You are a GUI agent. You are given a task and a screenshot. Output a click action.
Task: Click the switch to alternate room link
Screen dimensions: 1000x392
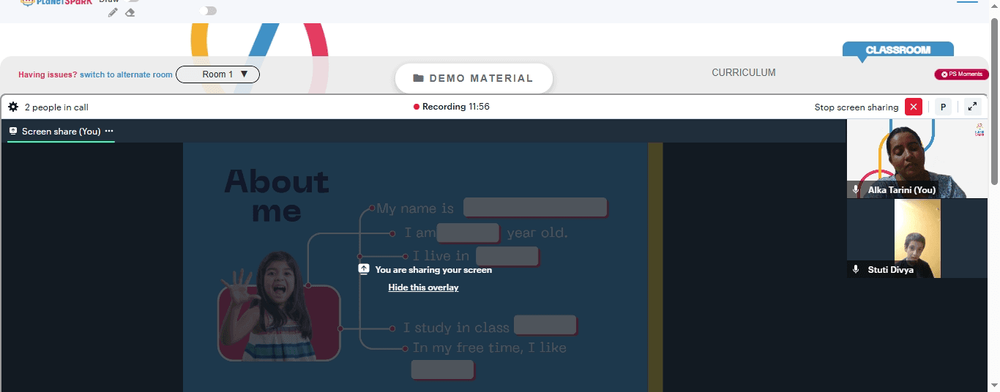pos(126,75)
